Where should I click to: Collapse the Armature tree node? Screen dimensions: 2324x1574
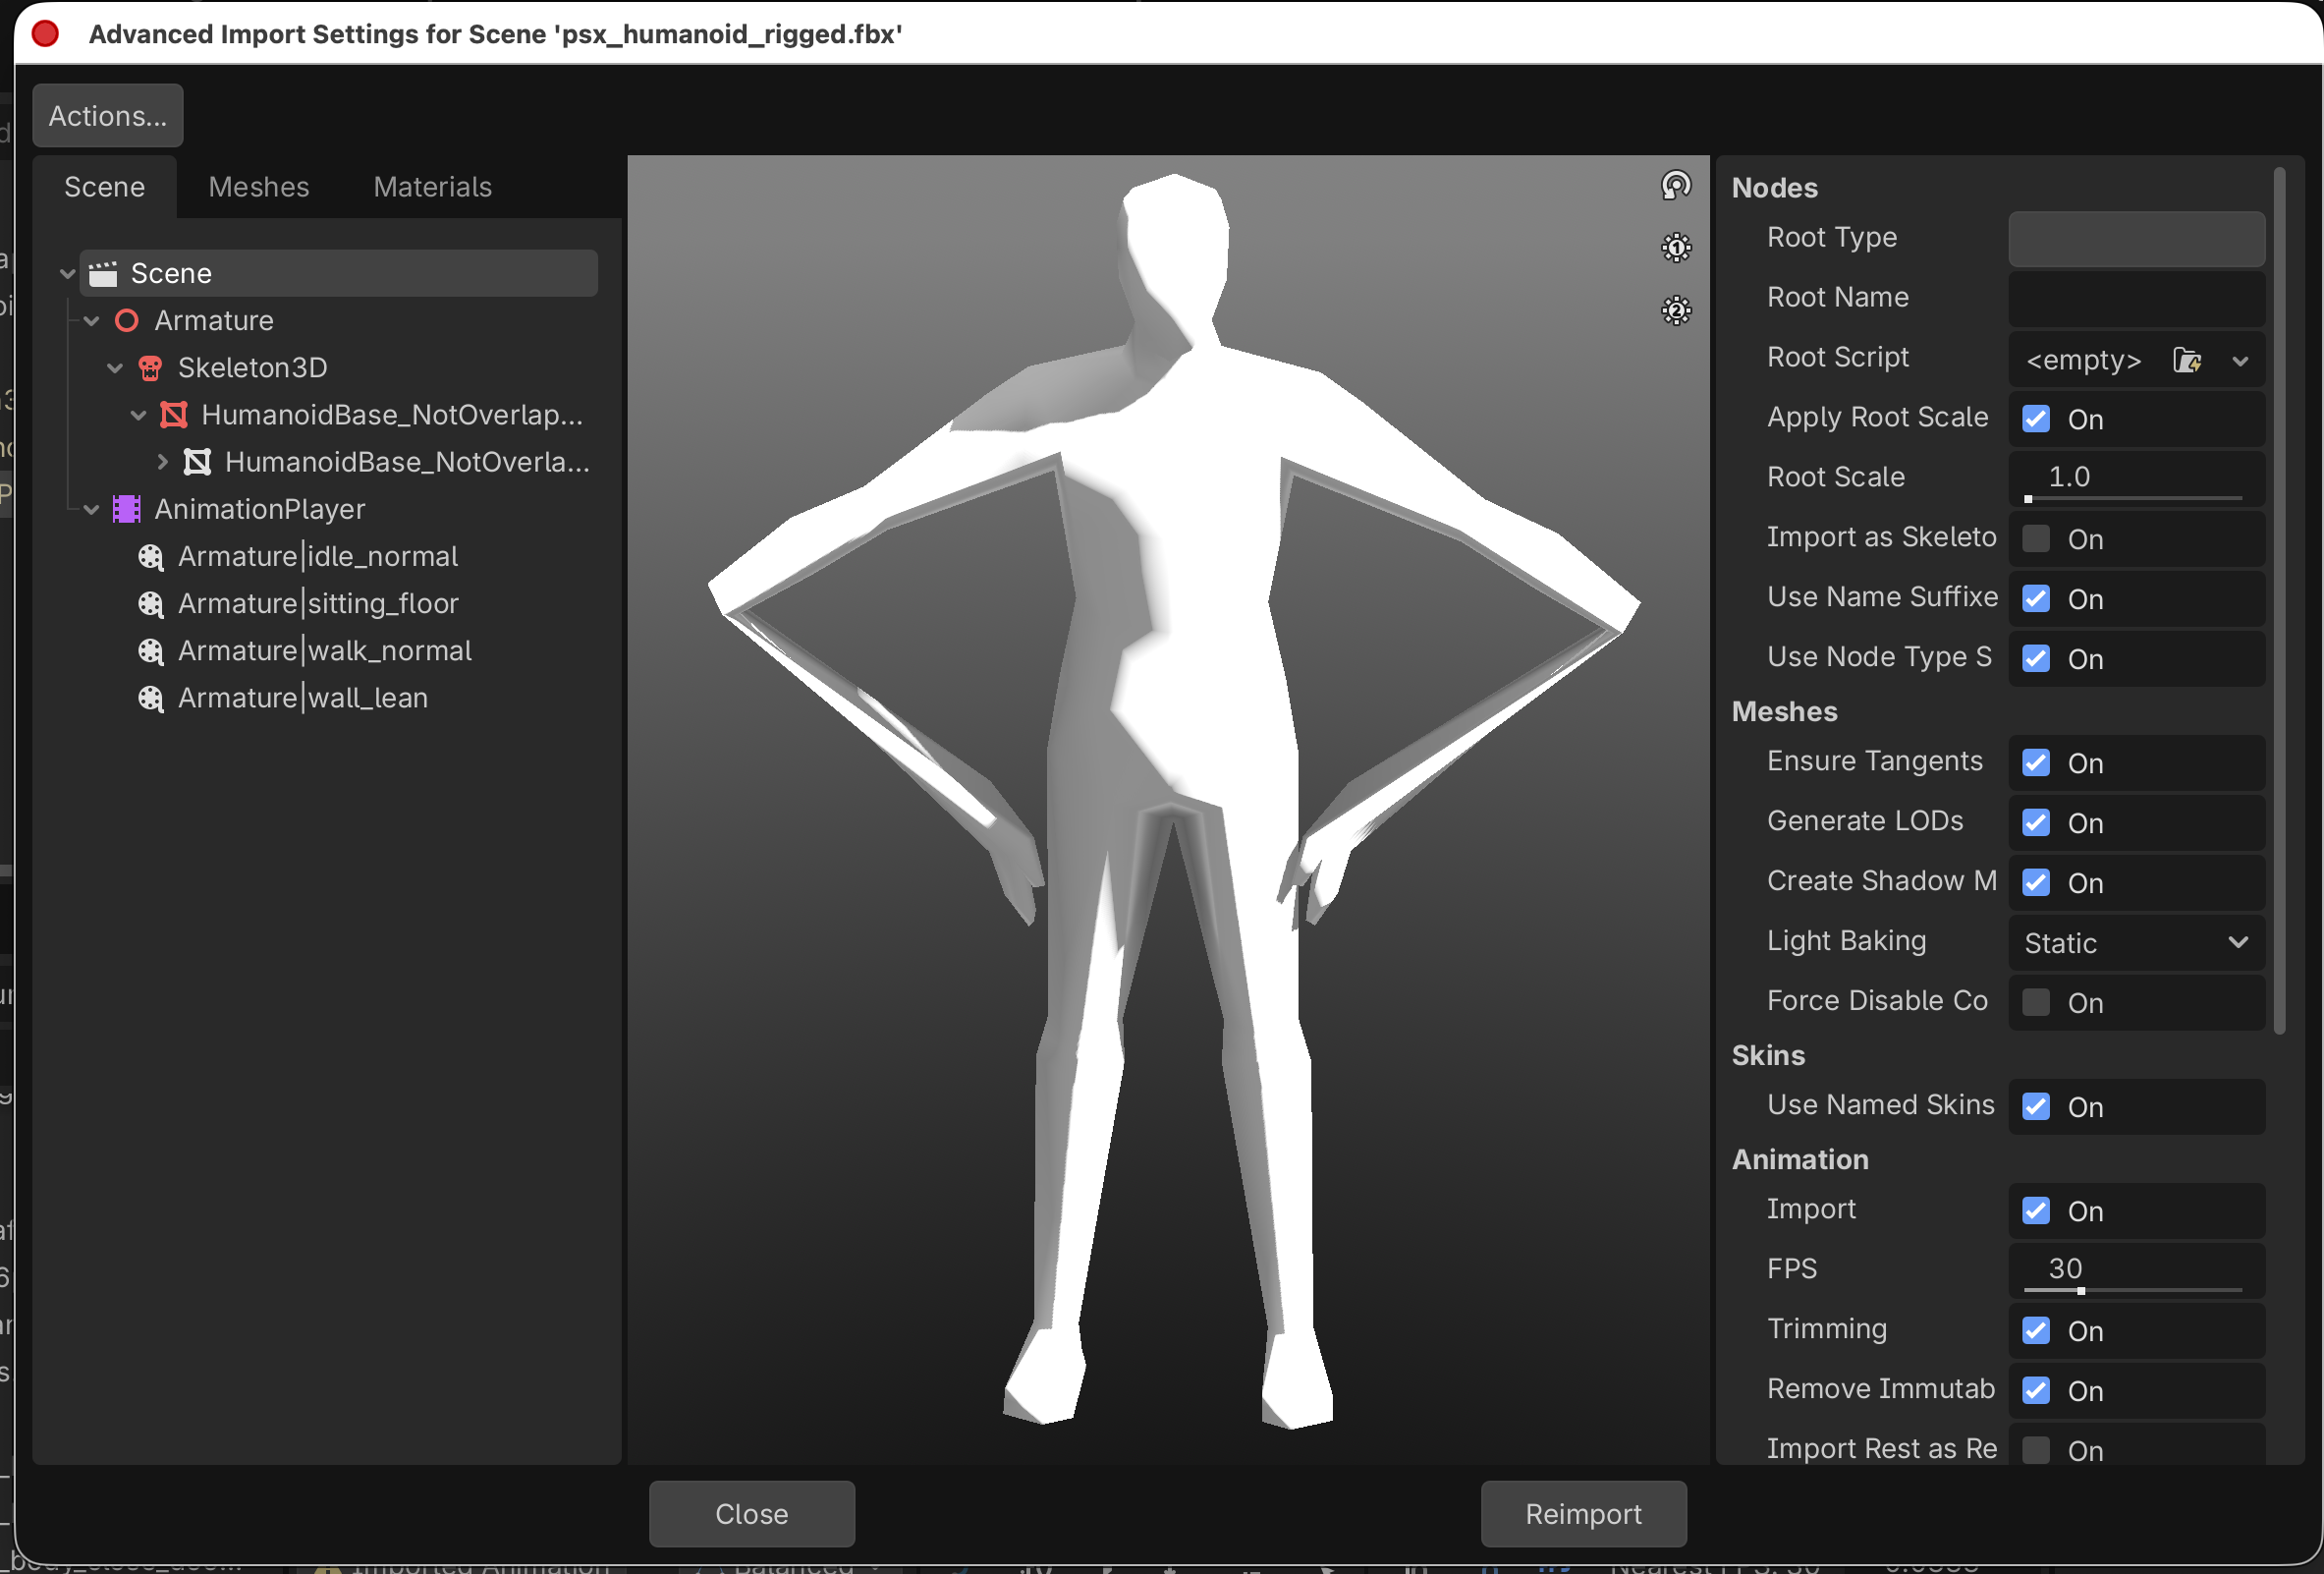point(91,320)
